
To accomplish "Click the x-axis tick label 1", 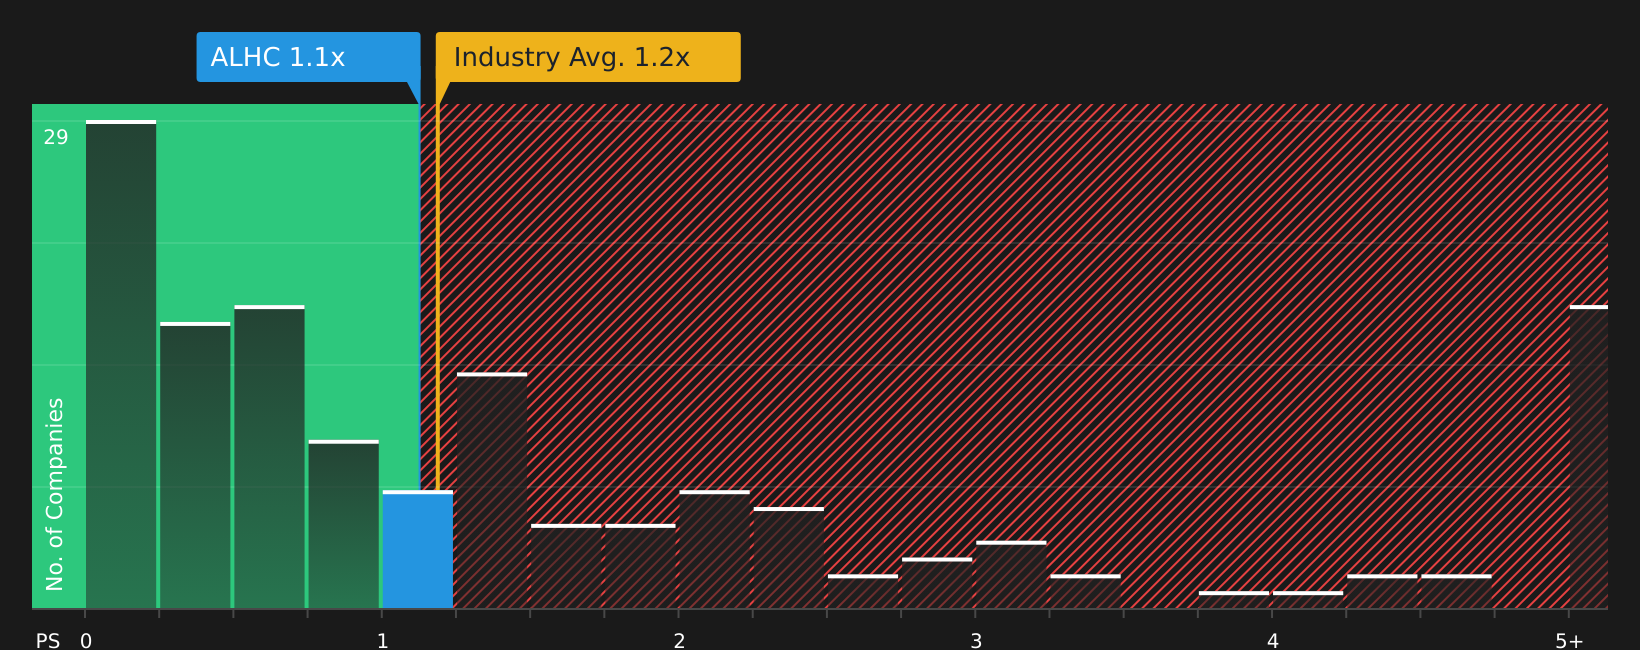I will 383,641.
